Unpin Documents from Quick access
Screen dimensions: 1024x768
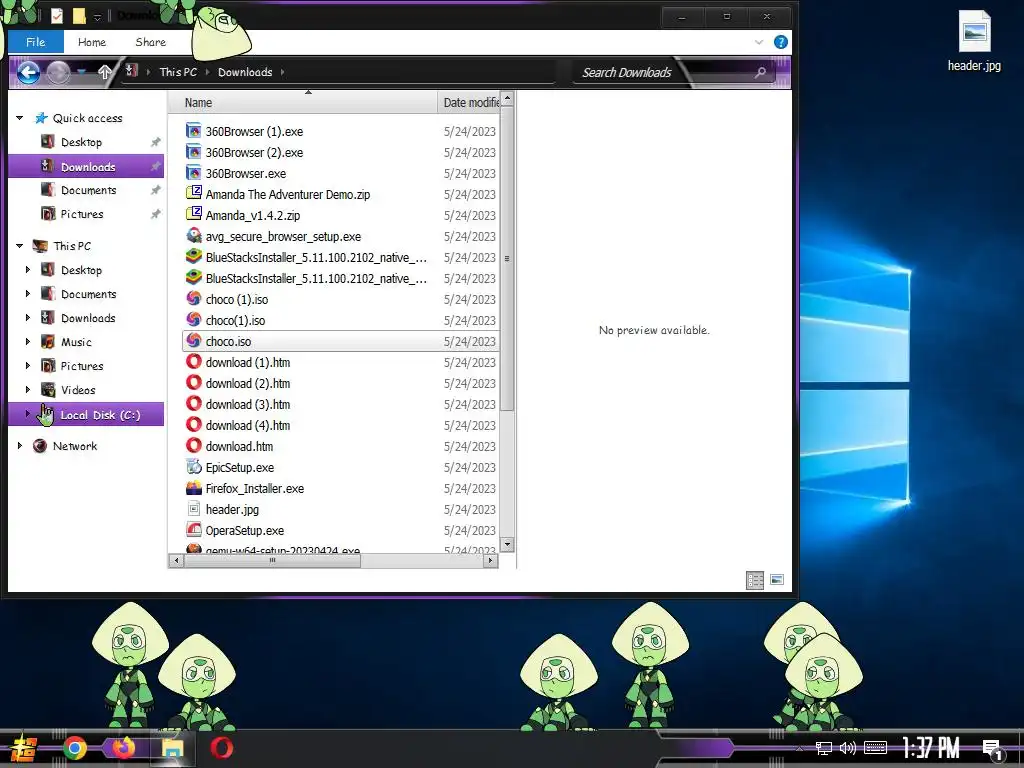click(155, 190)
